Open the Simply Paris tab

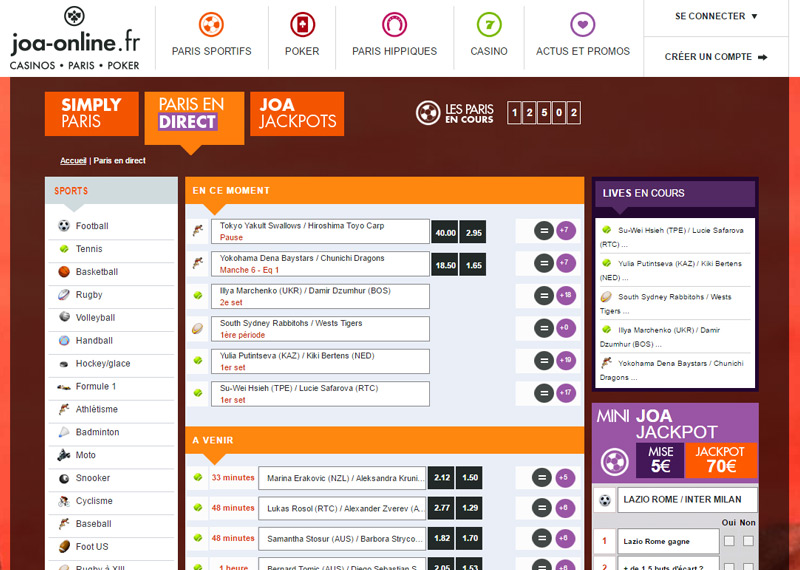pos(92,113)
